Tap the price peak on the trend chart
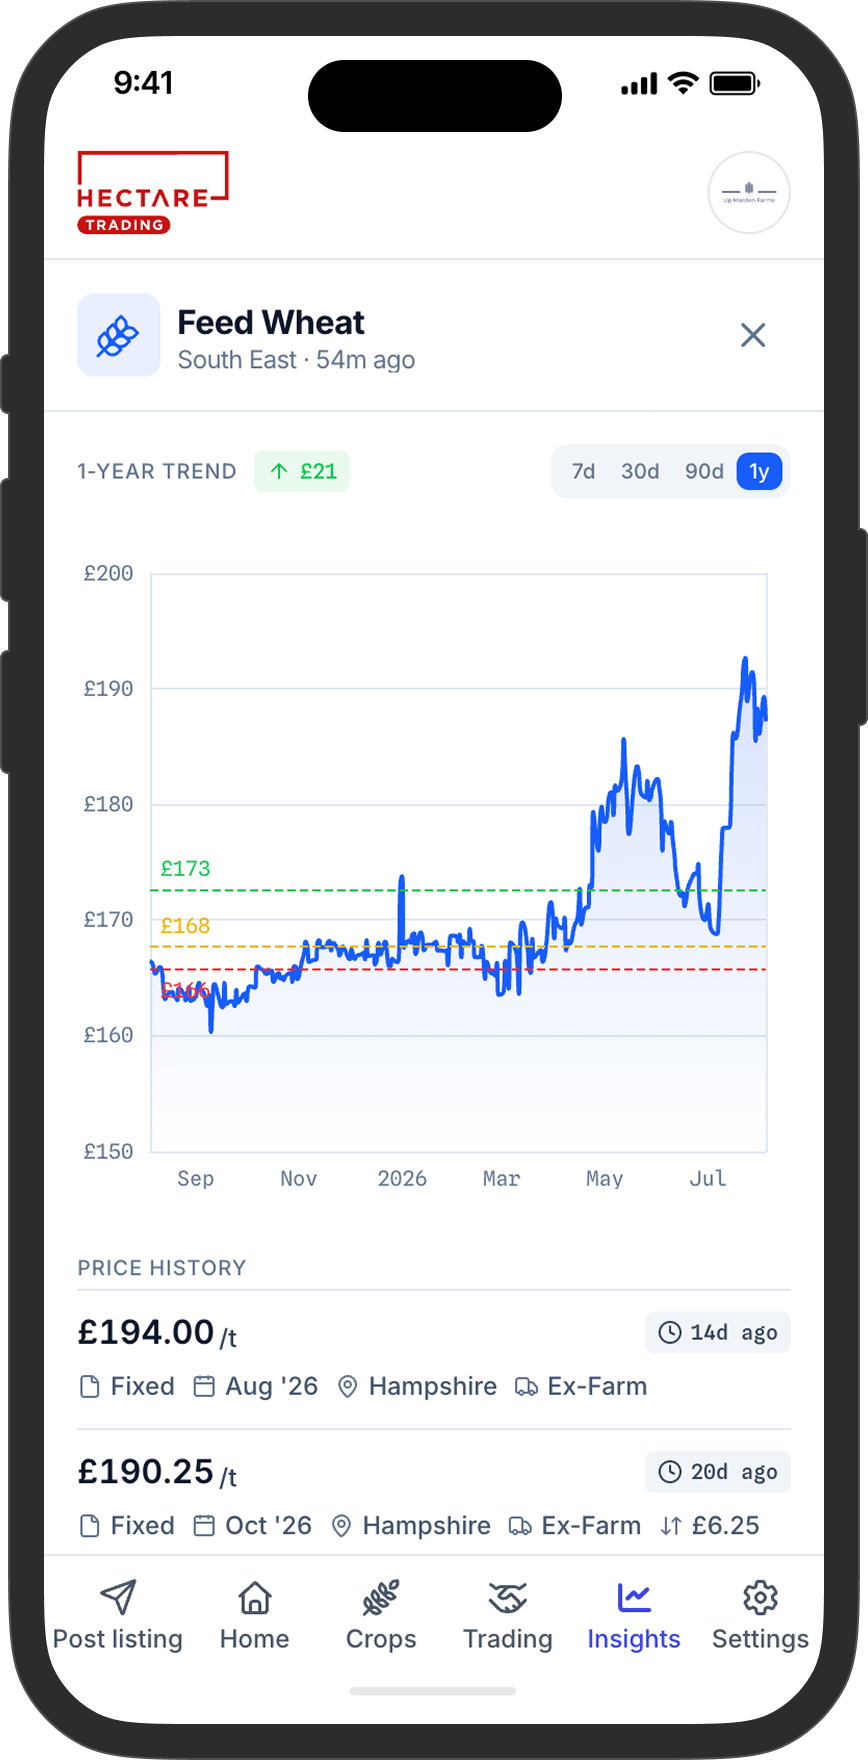Image resolution: width=868 pixels, height=1760 pixels. (745, 659)
